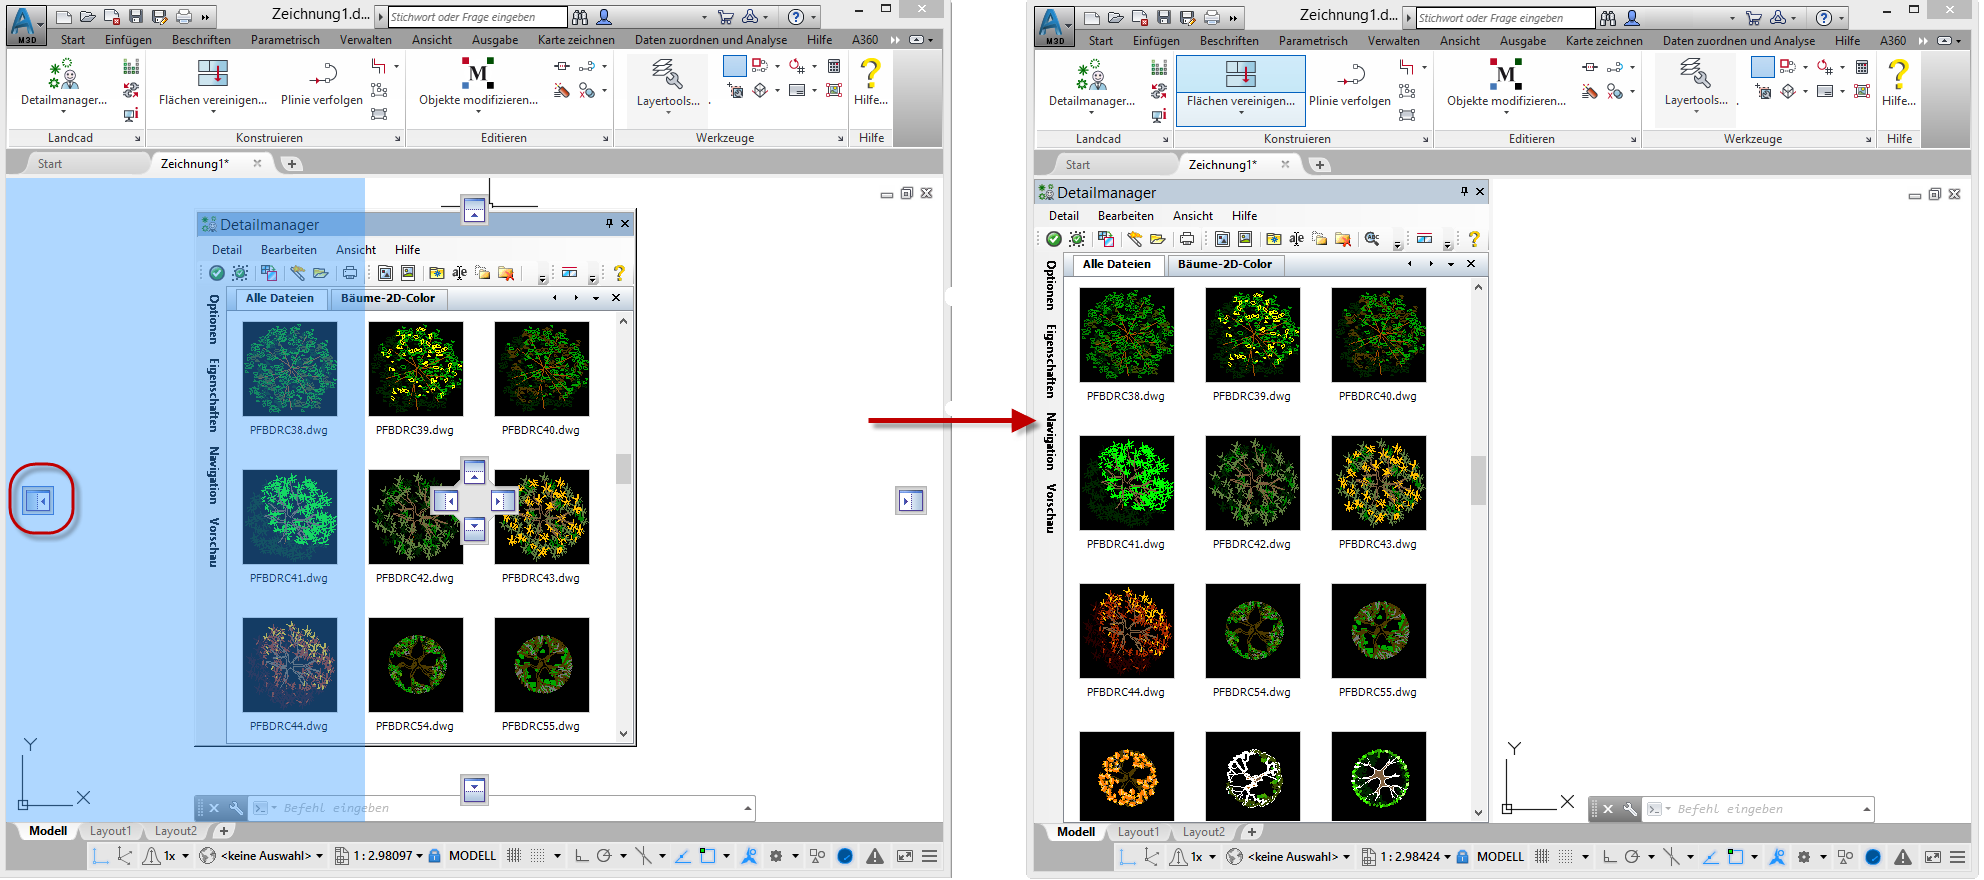1984x880 pixels.
Task: Toggle the grid display in the right window's status bar
Action: pos(1542,857)
